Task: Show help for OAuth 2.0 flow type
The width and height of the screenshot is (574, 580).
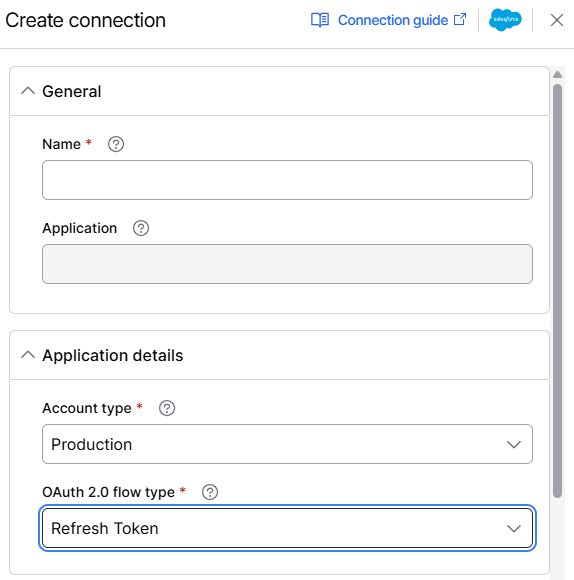Action: pyautogui.click(x=210, y=492)
